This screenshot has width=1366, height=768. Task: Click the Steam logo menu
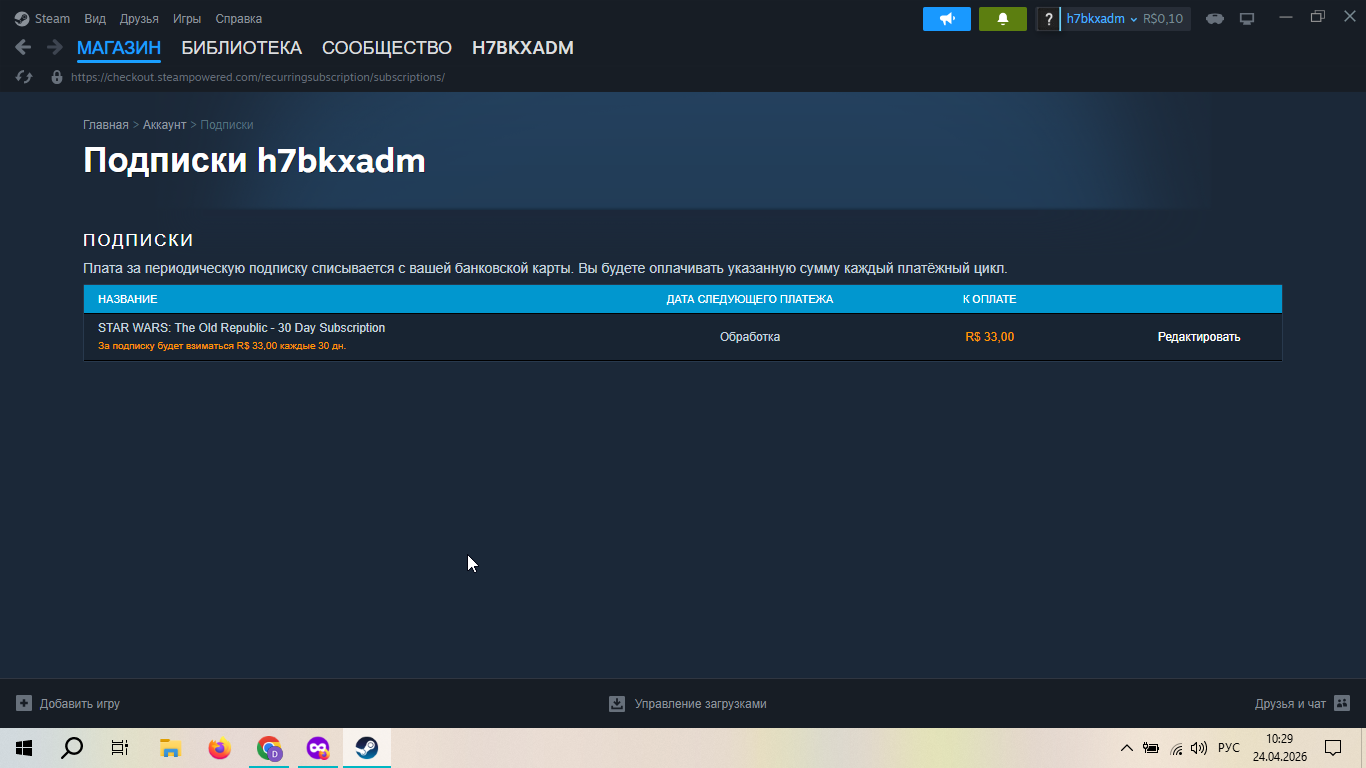click(x=42, y=19)
